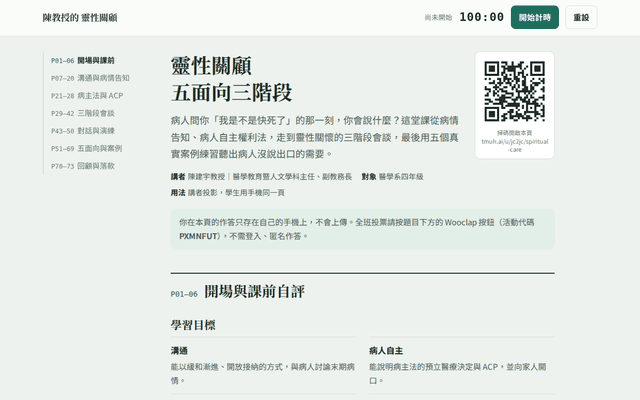Click the PXMNFUT activity code text

[198, 236]
